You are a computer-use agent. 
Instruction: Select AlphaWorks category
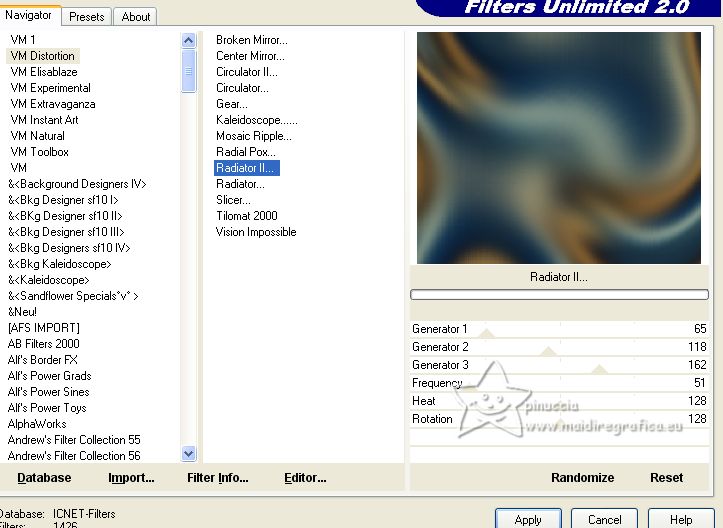[x=37, y=424]
